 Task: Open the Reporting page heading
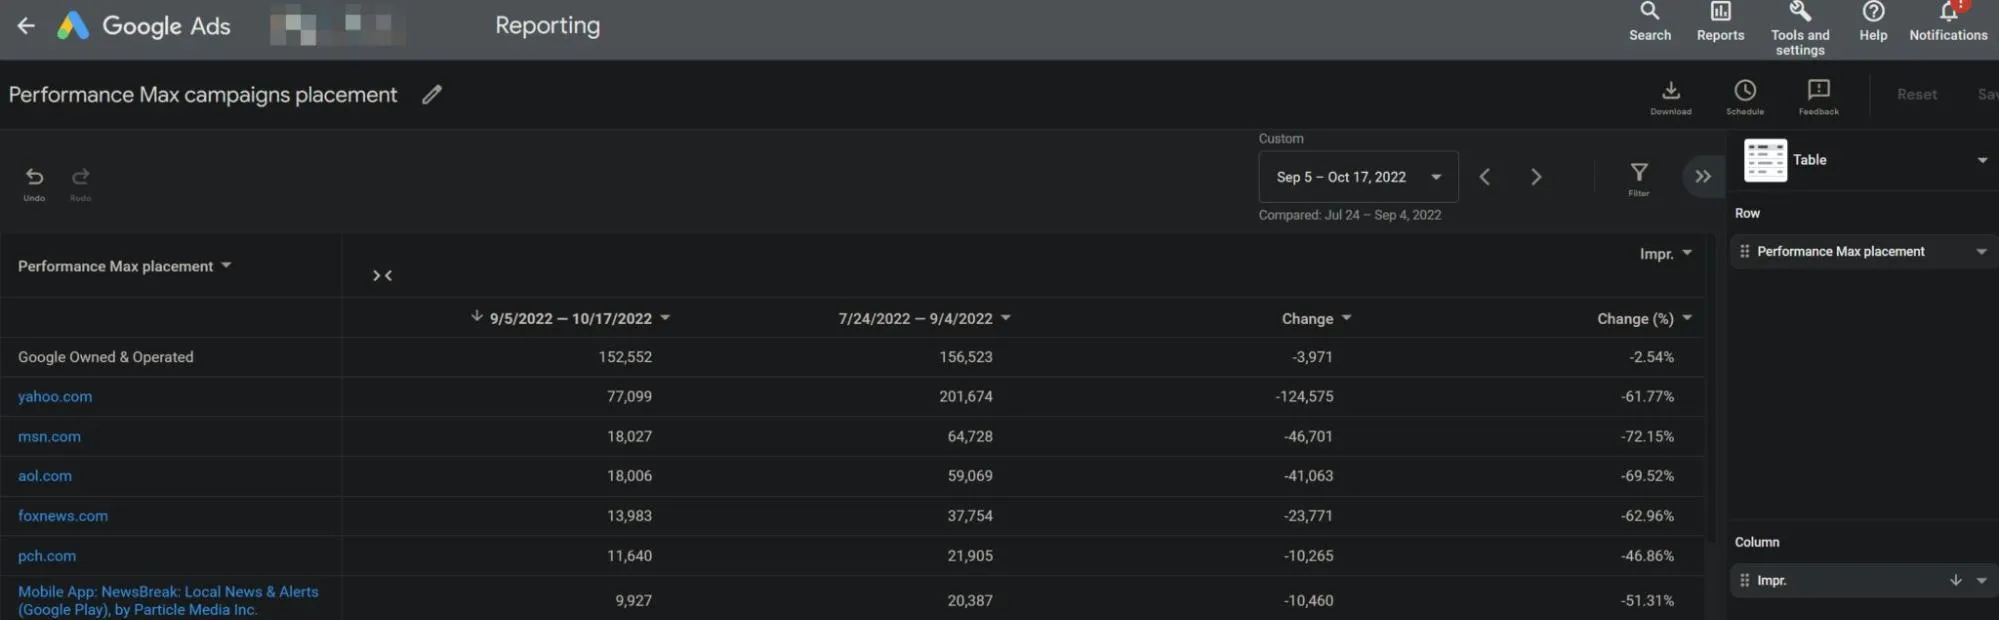pyautogui.click(x=548, y=26)
